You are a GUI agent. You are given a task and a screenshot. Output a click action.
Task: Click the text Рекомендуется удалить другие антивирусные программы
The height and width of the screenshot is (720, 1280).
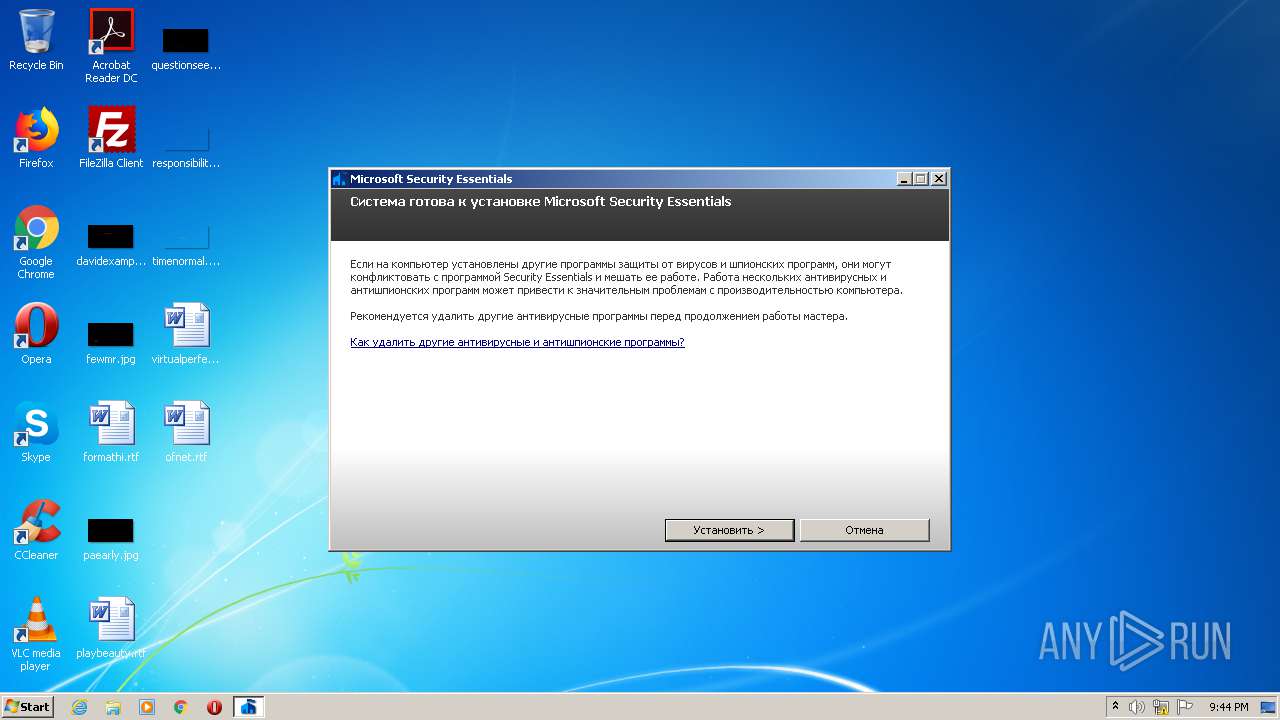click(599, 316)
